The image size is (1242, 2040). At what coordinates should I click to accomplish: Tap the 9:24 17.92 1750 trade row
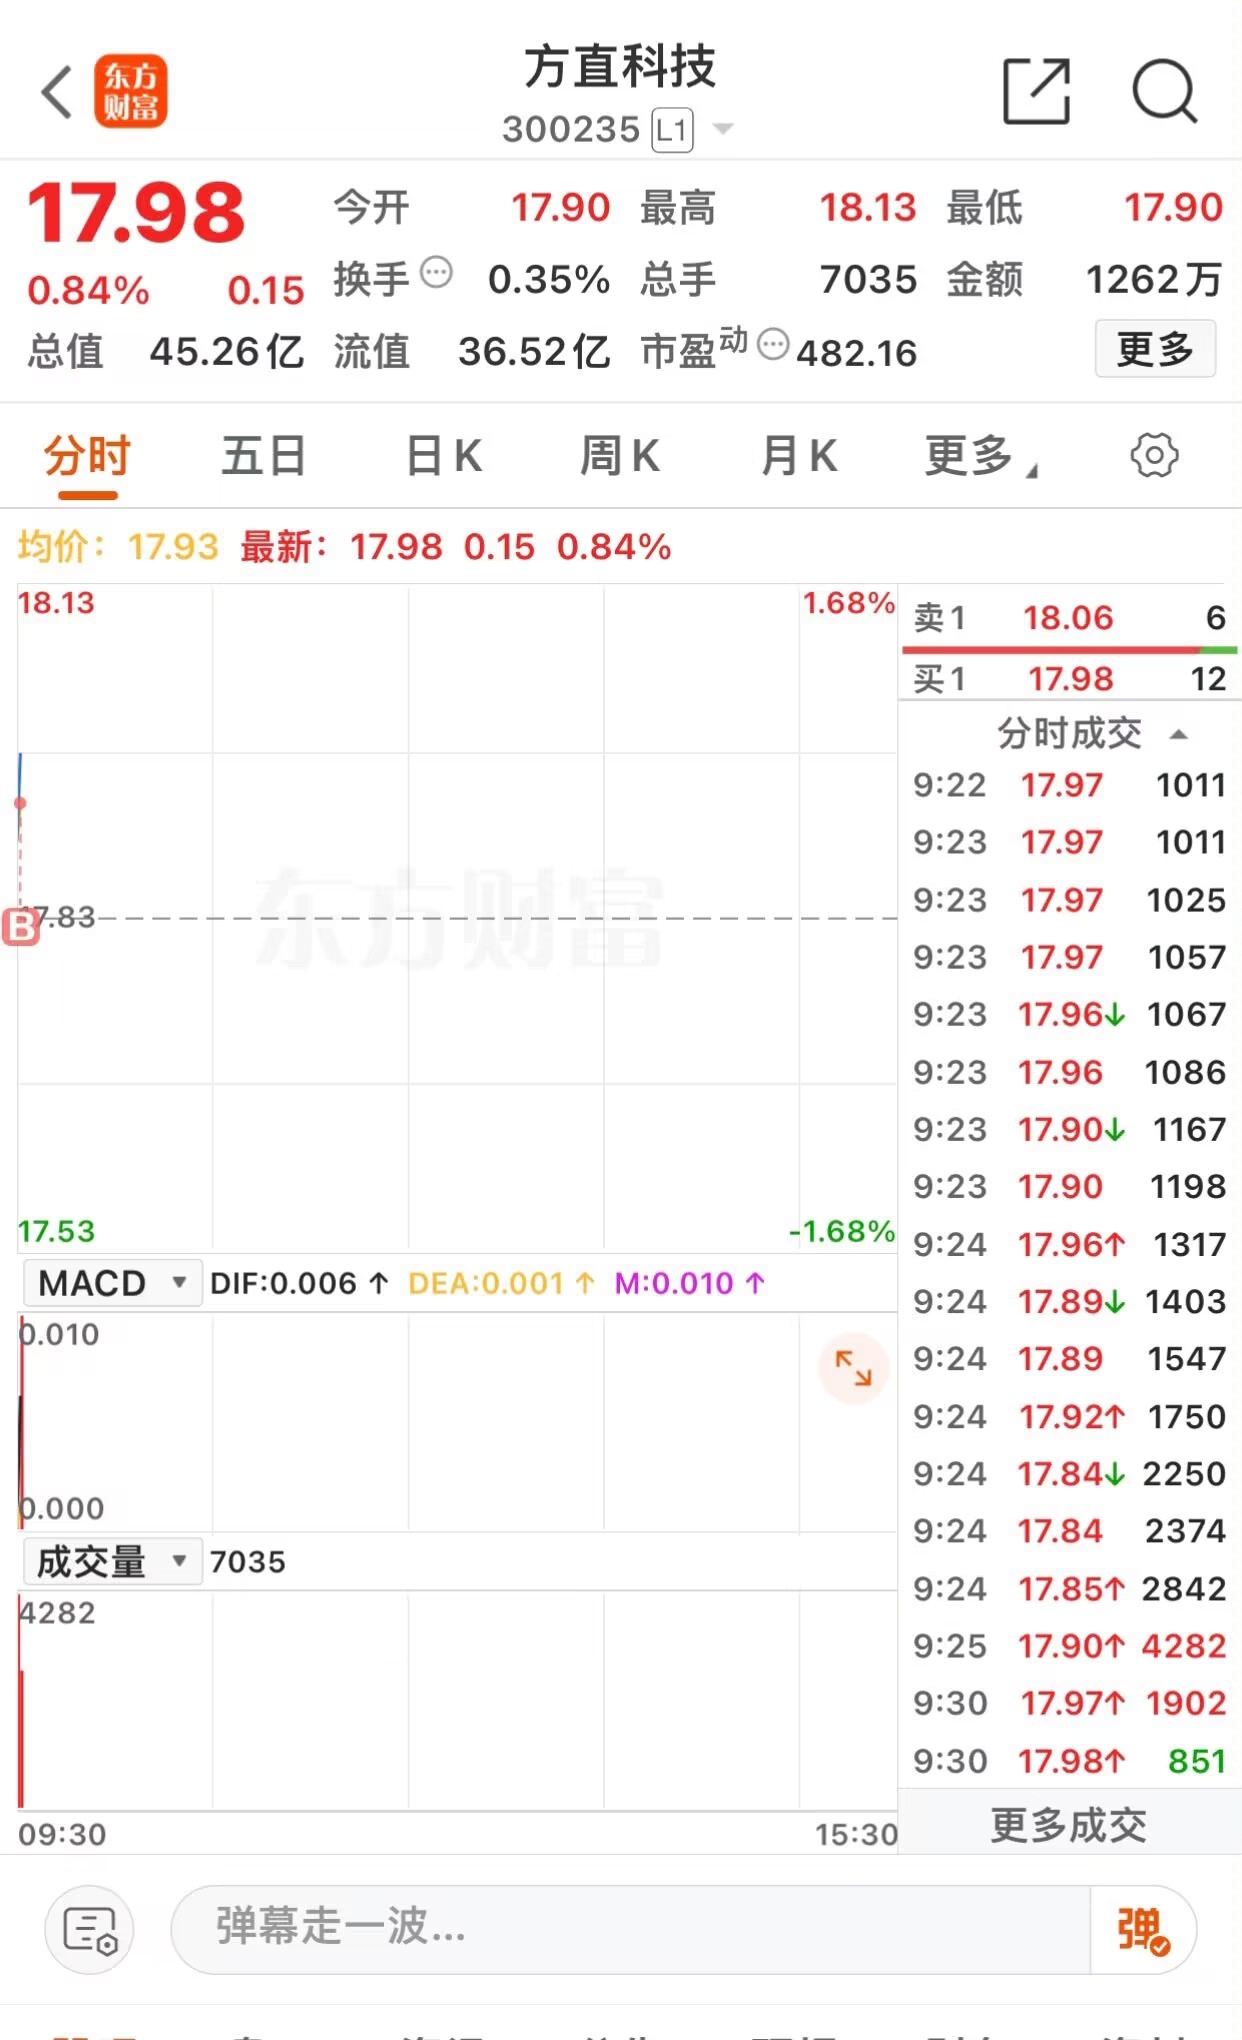coord(1069,1417)
